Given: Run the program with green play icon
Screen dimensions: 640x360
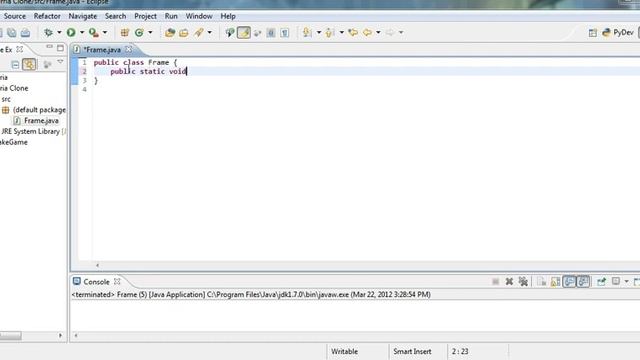Looking at the screenshot, I should [x=71, y=32].
